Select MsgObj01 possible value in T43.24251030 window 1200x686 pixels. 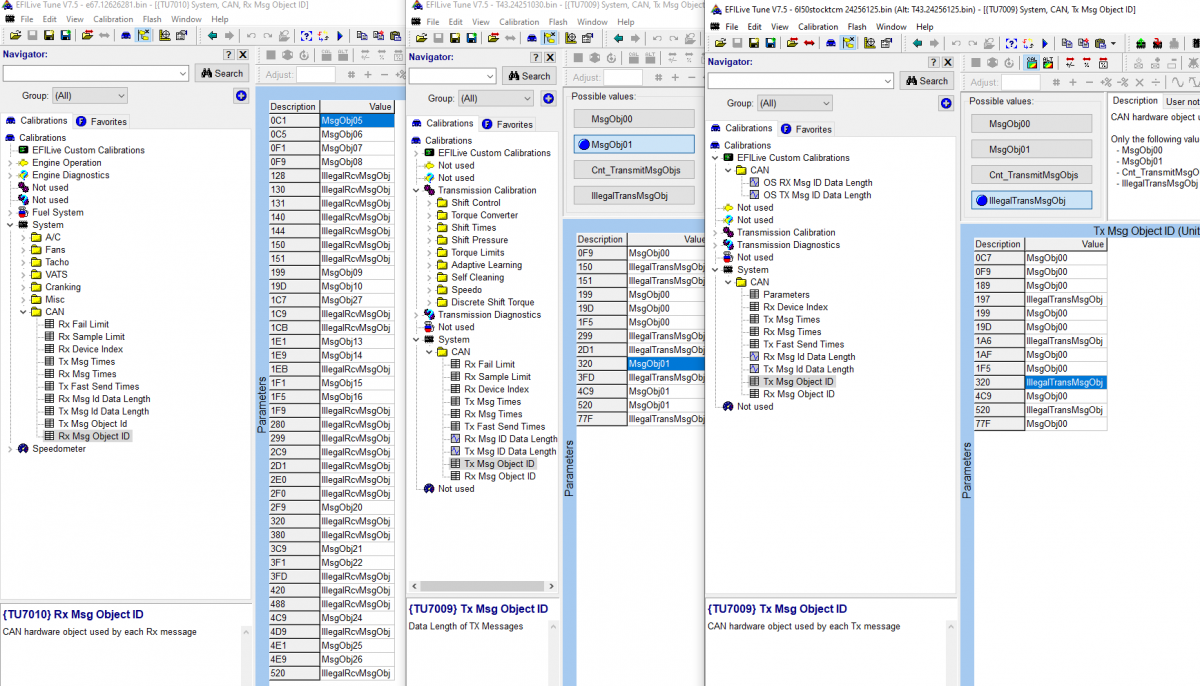pos(634,144)
